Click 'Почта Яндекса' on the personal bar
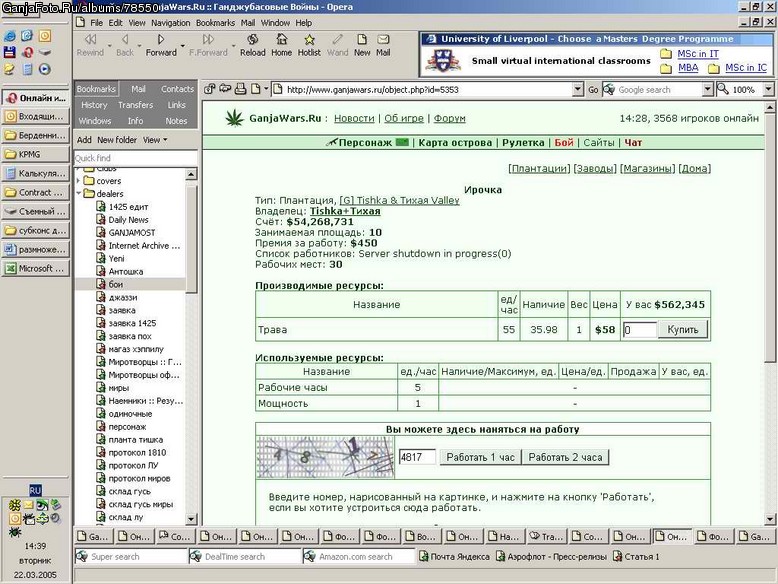The width and height of the screenshot is (778, 584). [x=454, y=557]
